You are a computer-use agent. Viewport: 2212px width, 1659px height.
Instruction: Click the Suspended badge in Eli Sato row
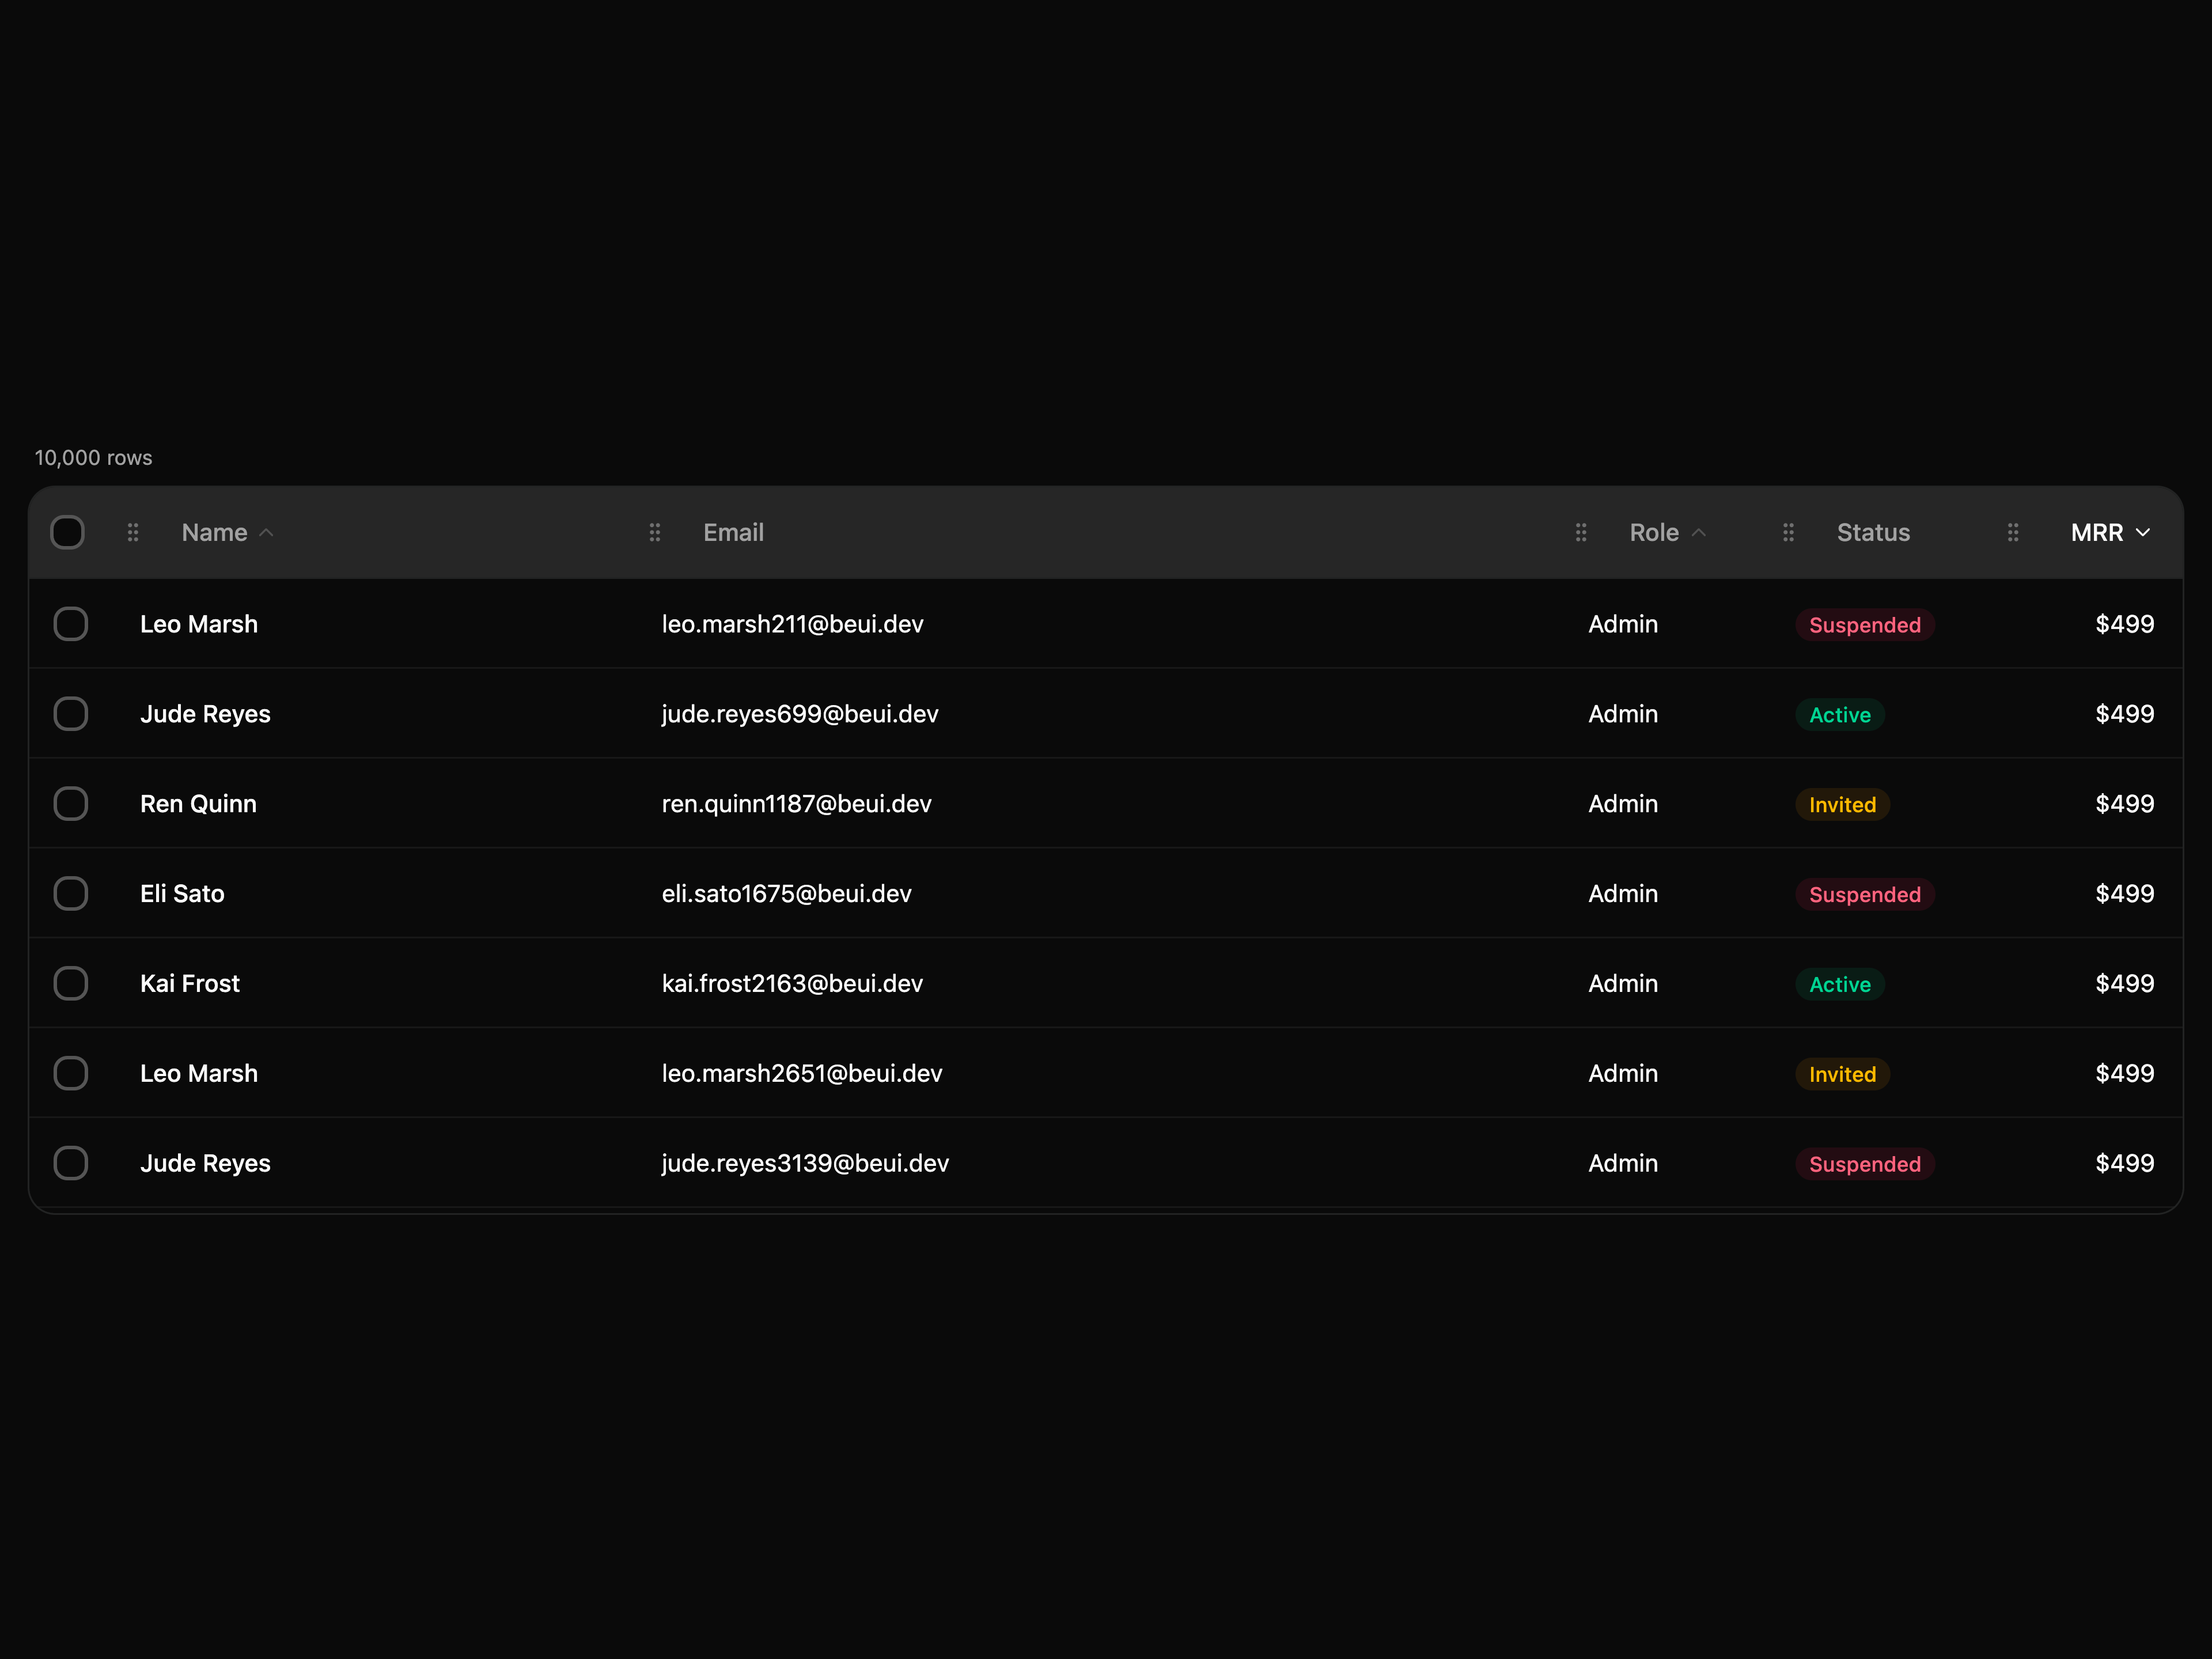[x=1865, y=895]
